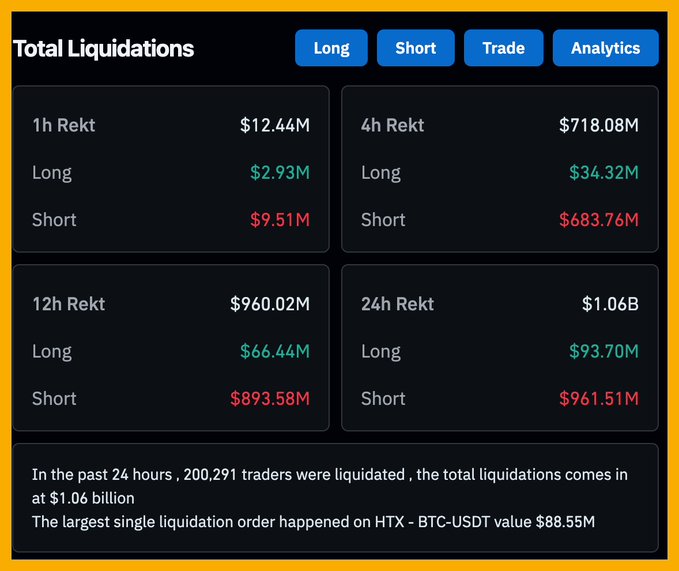The width and height of the screenshot is (679, 571).
Task: Select the 24h Rekt total $1.06B
Action: pos(610,303)
